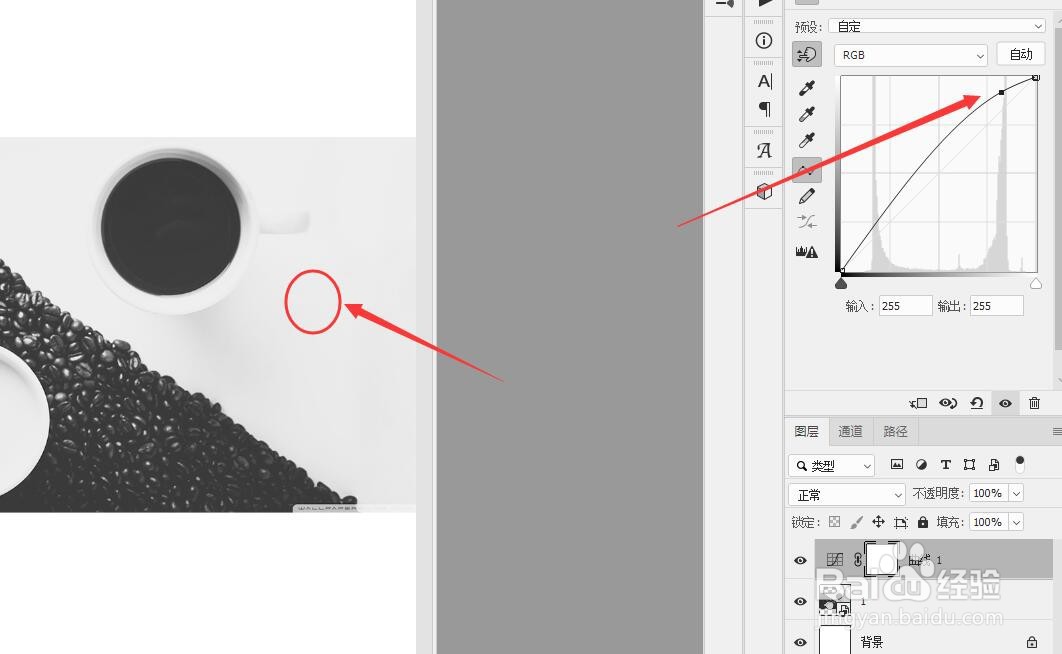Open the 类型 layer filter dropdown
Image resolution: width=1062 pixels, height=654 pixels.
832,466
